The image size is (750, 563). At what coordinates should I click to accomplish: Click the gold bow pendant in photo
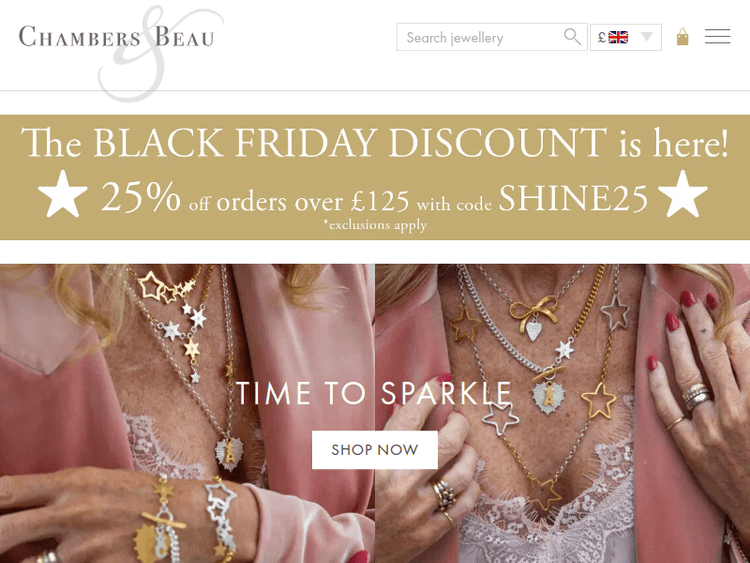(533, 314)
